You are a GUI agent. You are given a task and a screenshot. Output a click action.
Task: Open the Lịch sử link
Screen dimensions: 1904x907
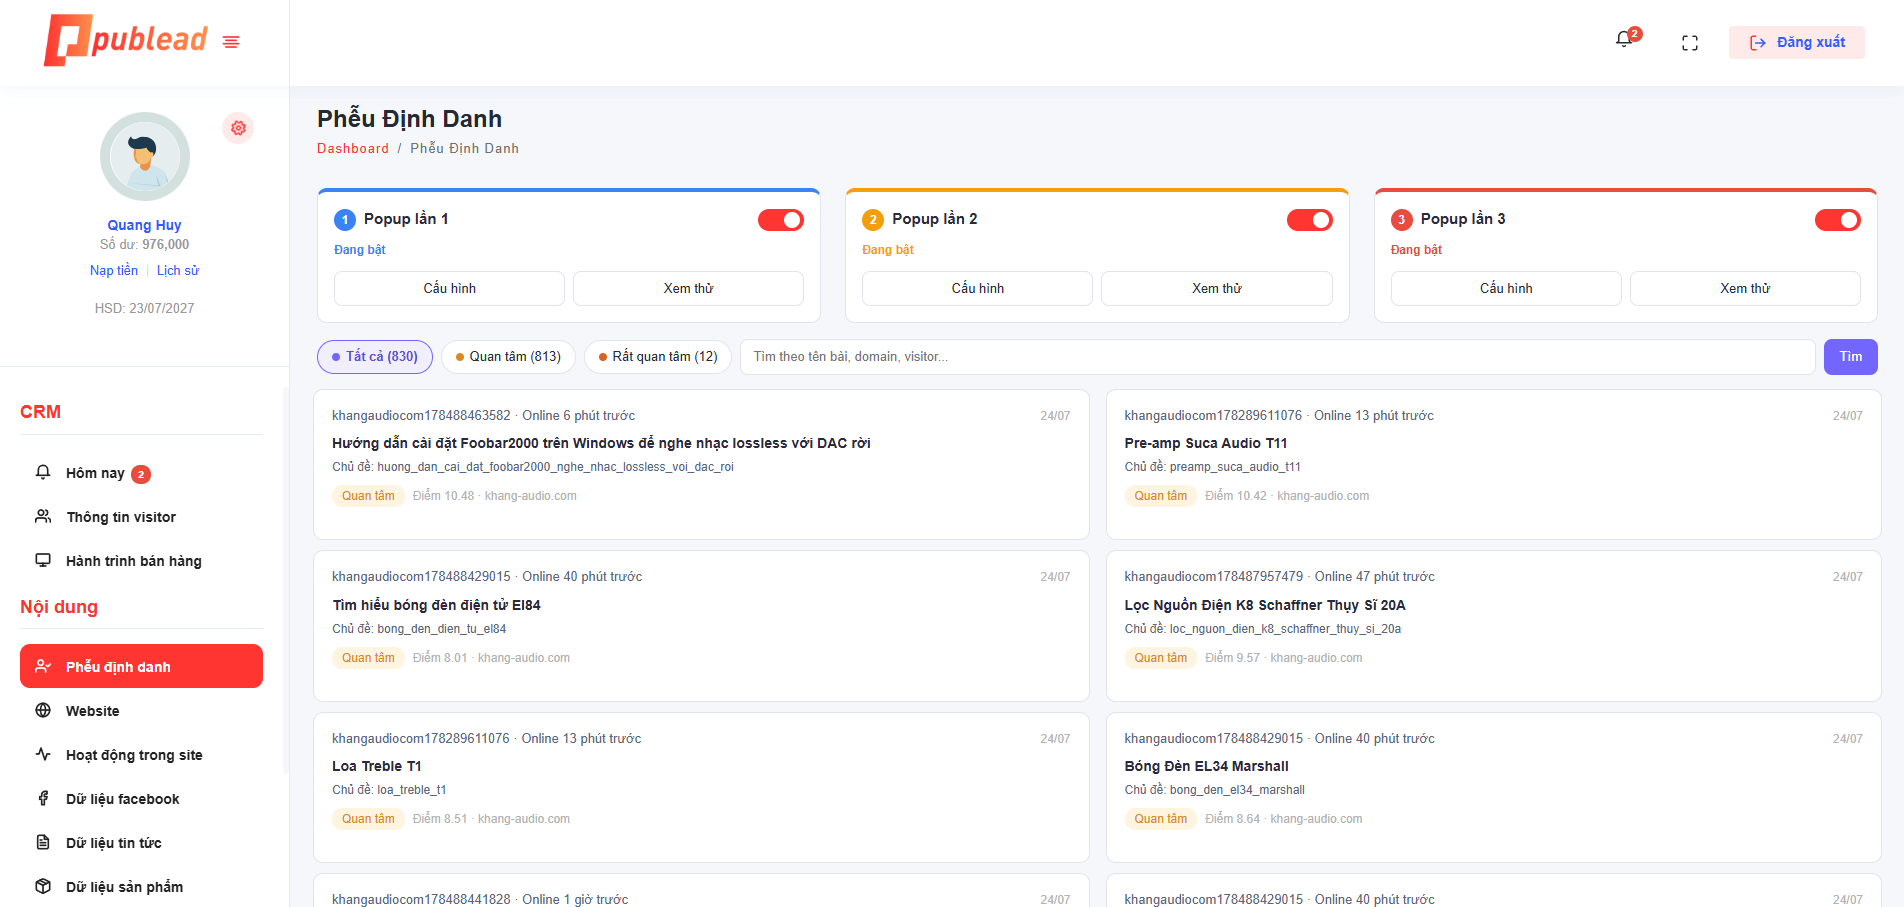[178, 271]
